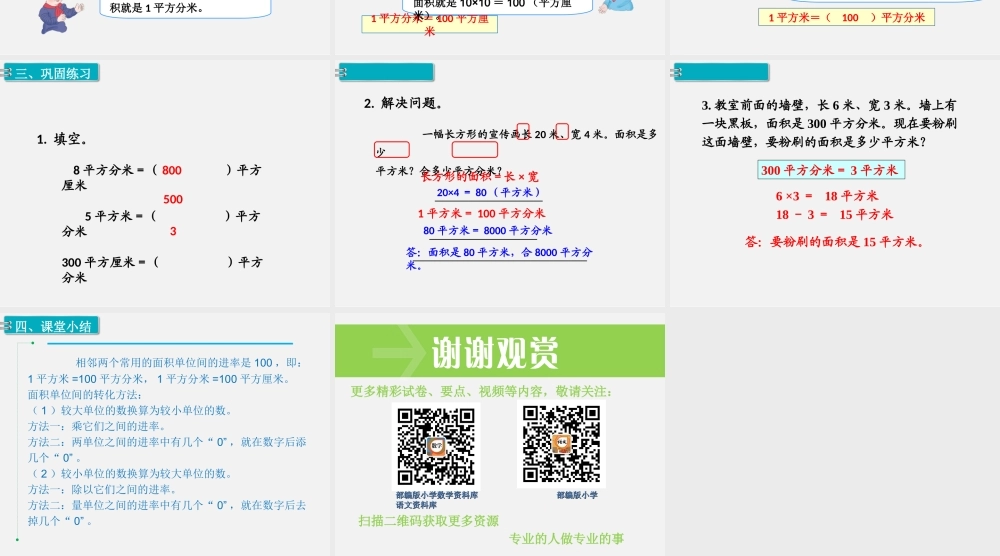This screenshot has height=556, width=1000.
Task: Click the arrow graphic beside 谢谢观赏
Action: coord(398,352)
